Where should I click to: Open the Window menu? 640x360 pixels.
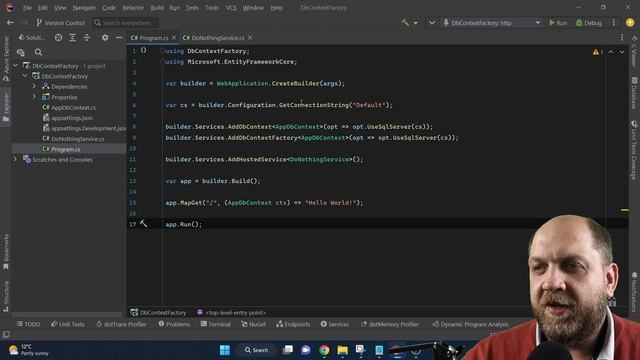coord(253,8)
